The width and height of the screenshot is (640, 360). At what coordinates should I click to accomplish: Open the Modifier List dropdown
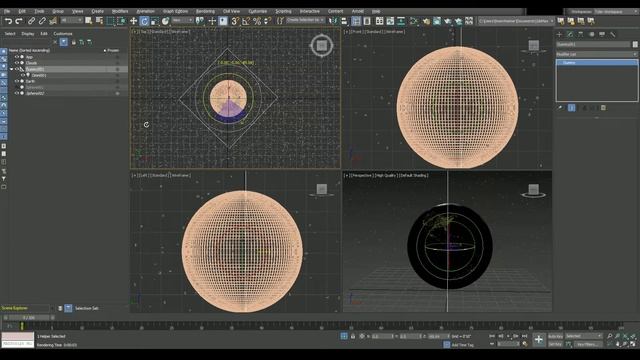597,54
